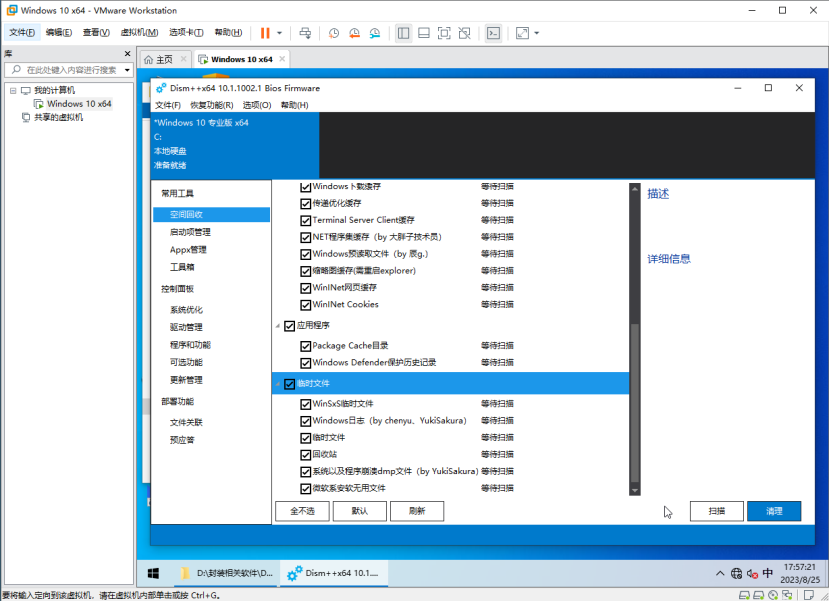Click the stretch guest display icon
Viewport: 829px width, 601px height.
522,33
